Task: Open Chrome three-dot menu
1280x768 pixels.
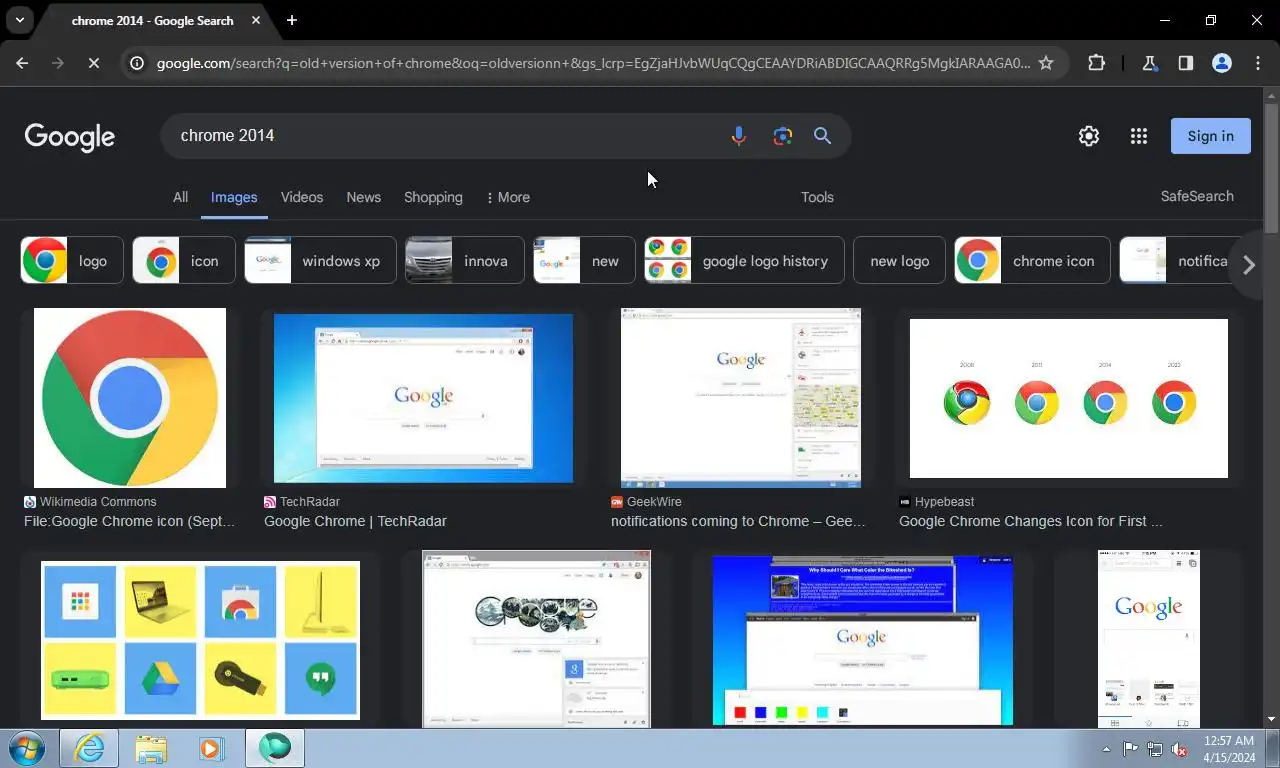Action: coord(1258,63)
